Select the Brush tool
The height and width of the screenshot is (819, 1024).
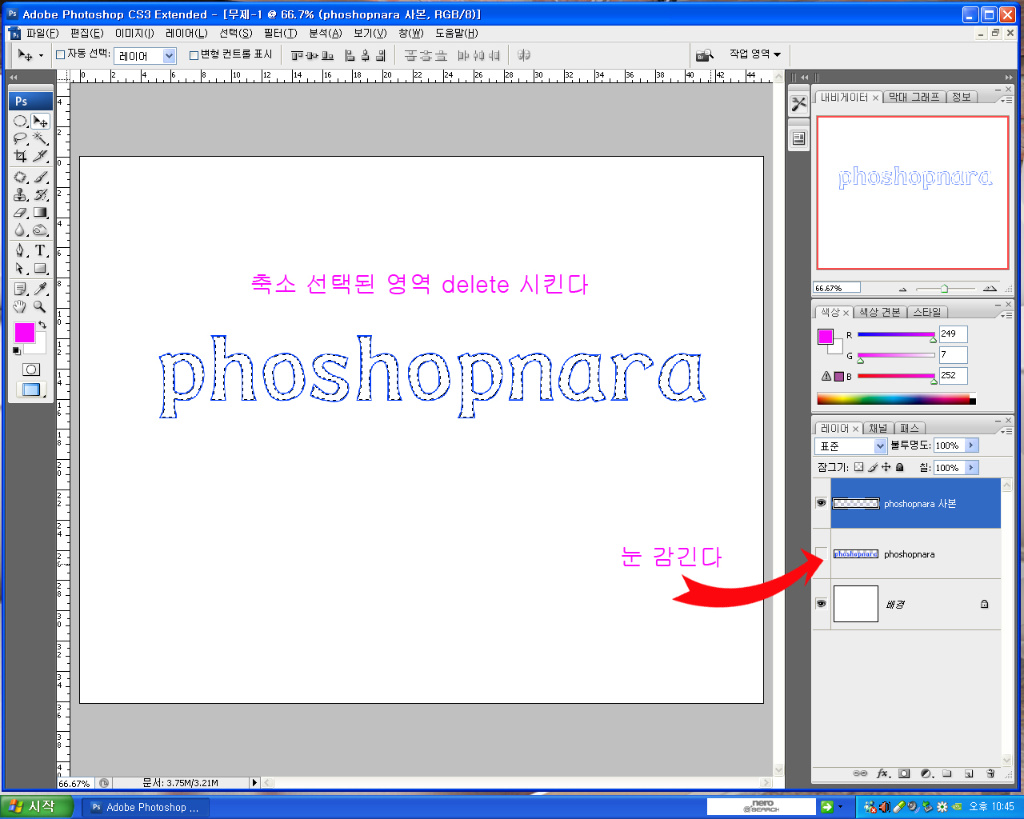click(40, 177)
